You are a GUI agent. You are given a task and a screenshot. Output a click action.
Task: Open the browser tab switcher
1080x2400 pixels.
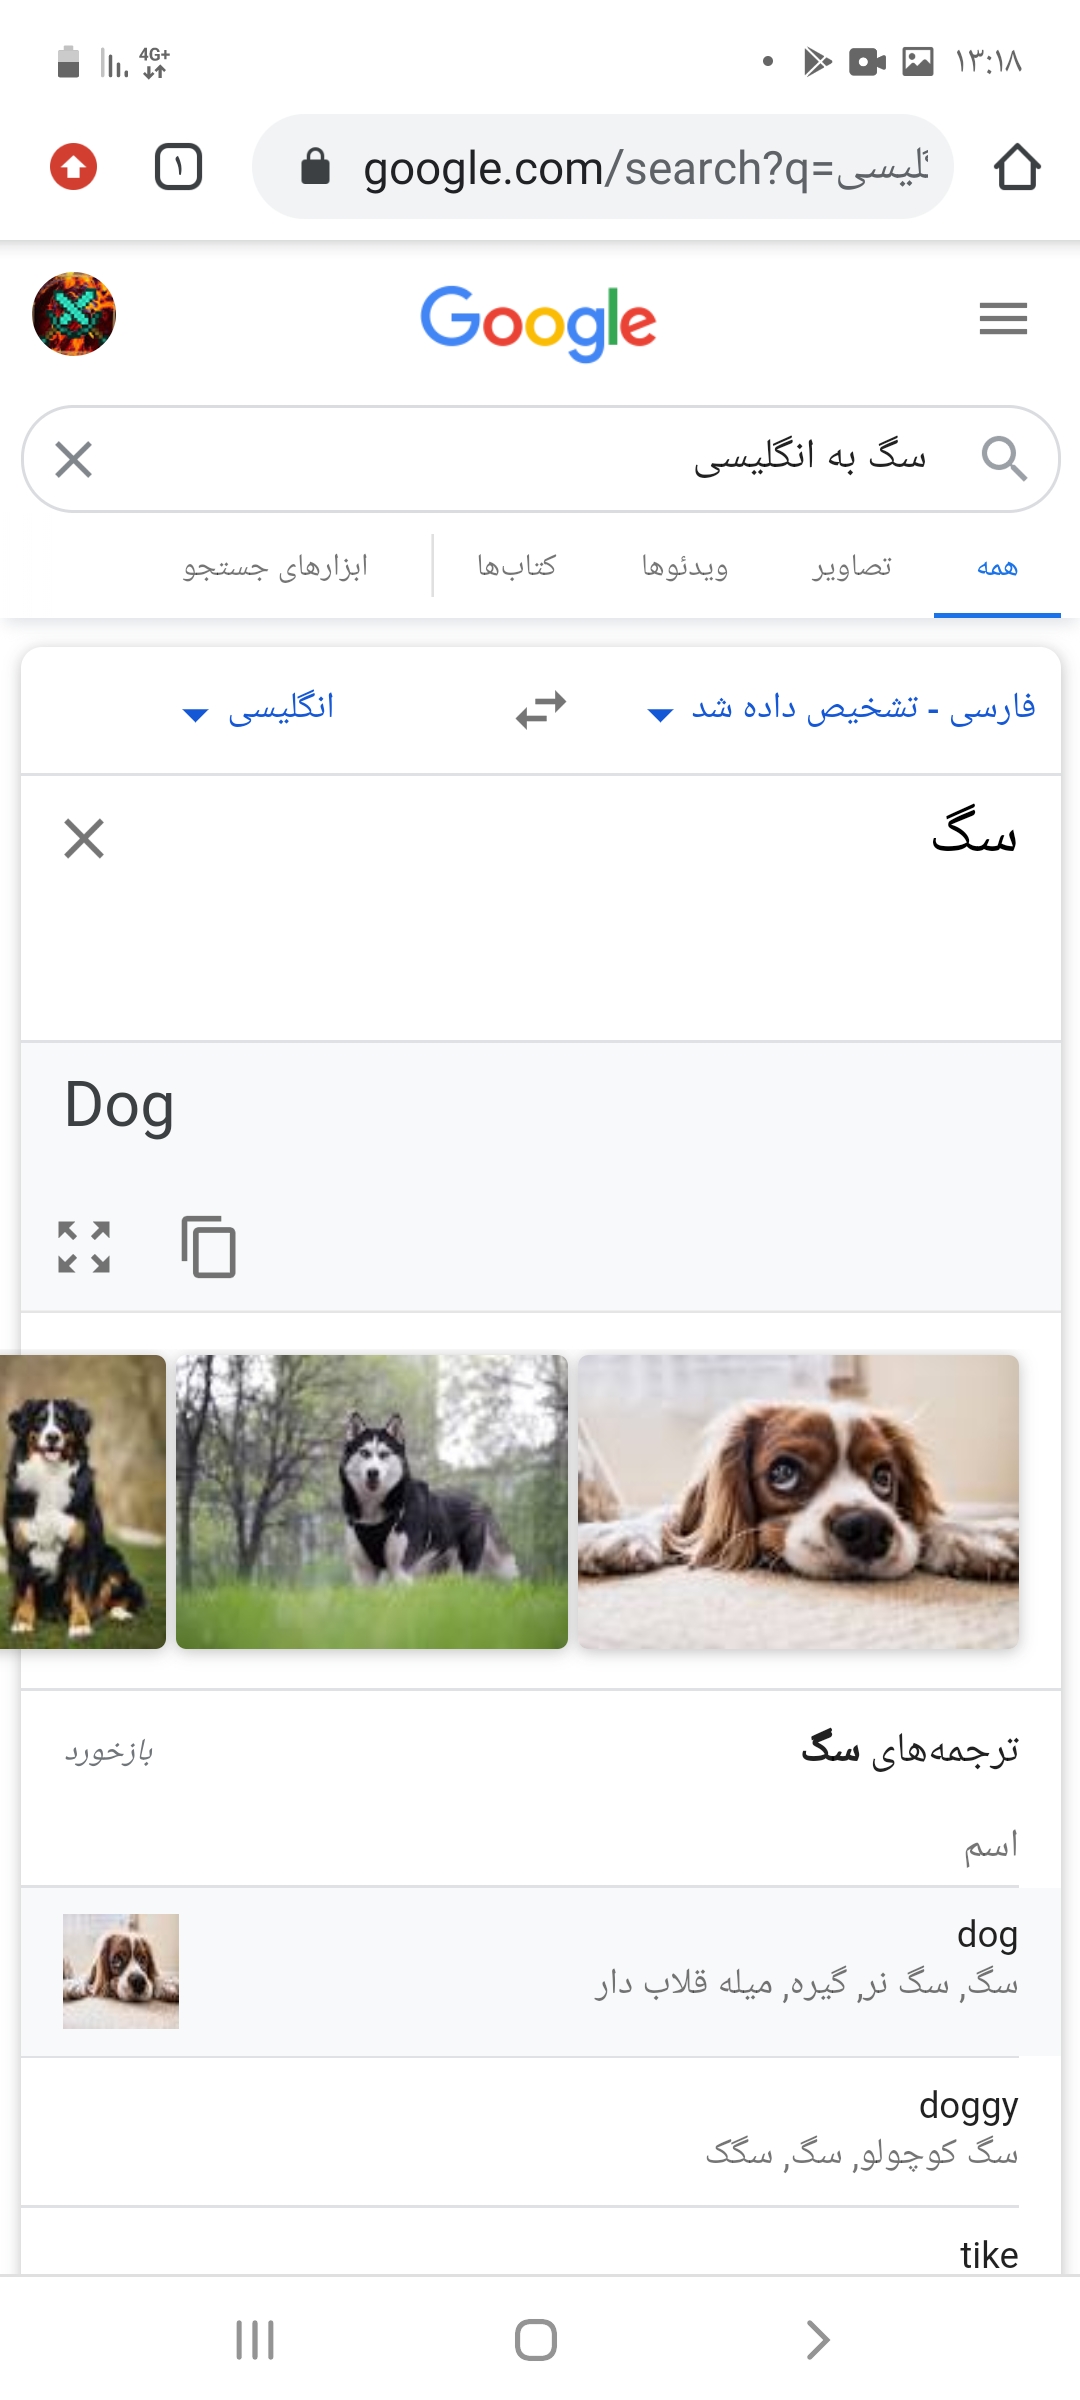(178, 167)
